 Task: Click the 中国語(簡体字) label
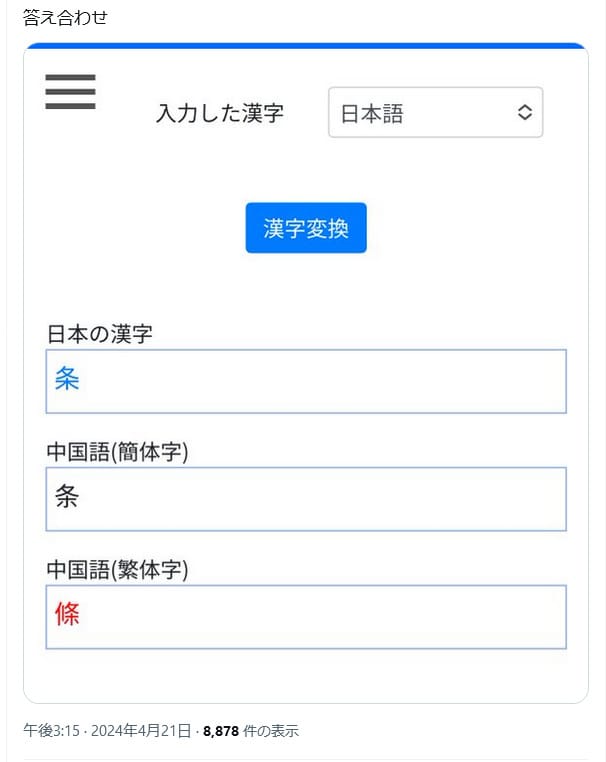tap(118, 452)
